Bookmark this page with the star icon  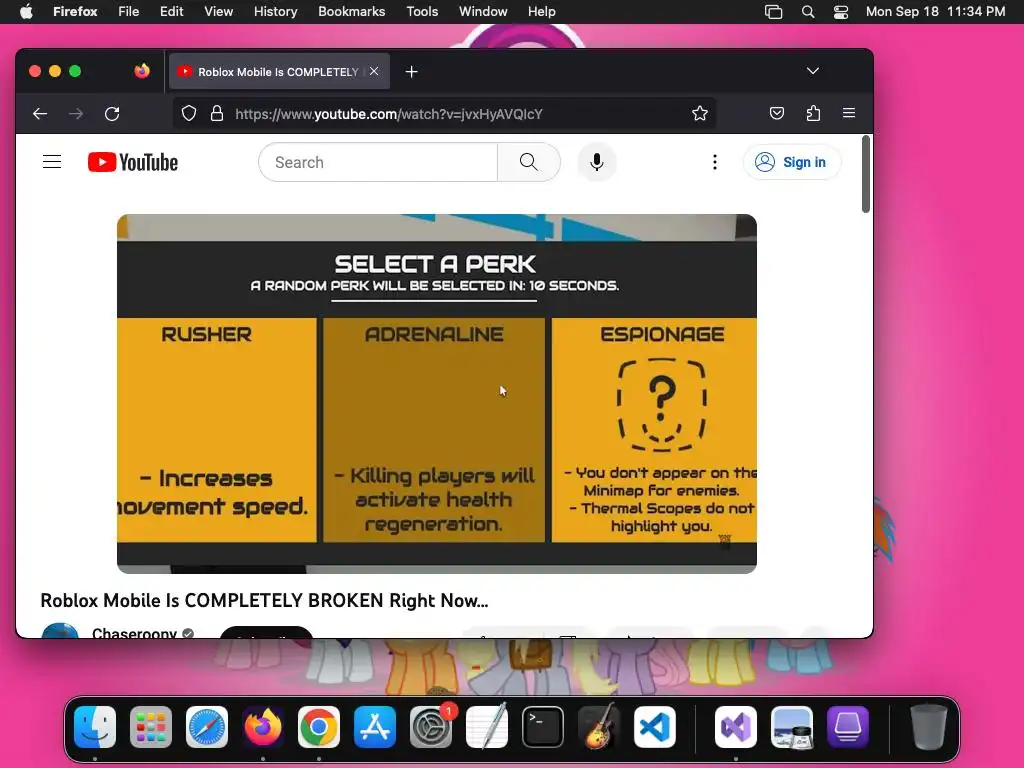pos(700,114)
